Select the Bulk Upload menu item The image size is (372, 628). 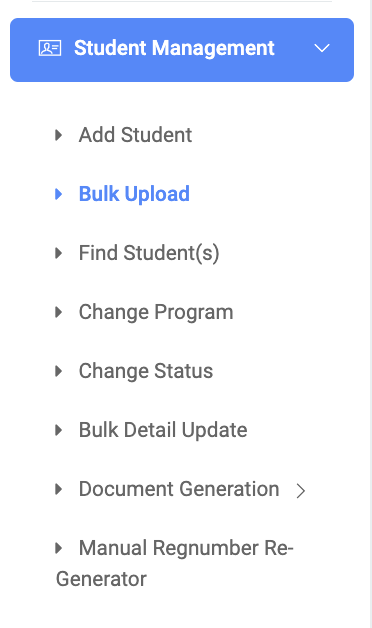coord(134,194)
